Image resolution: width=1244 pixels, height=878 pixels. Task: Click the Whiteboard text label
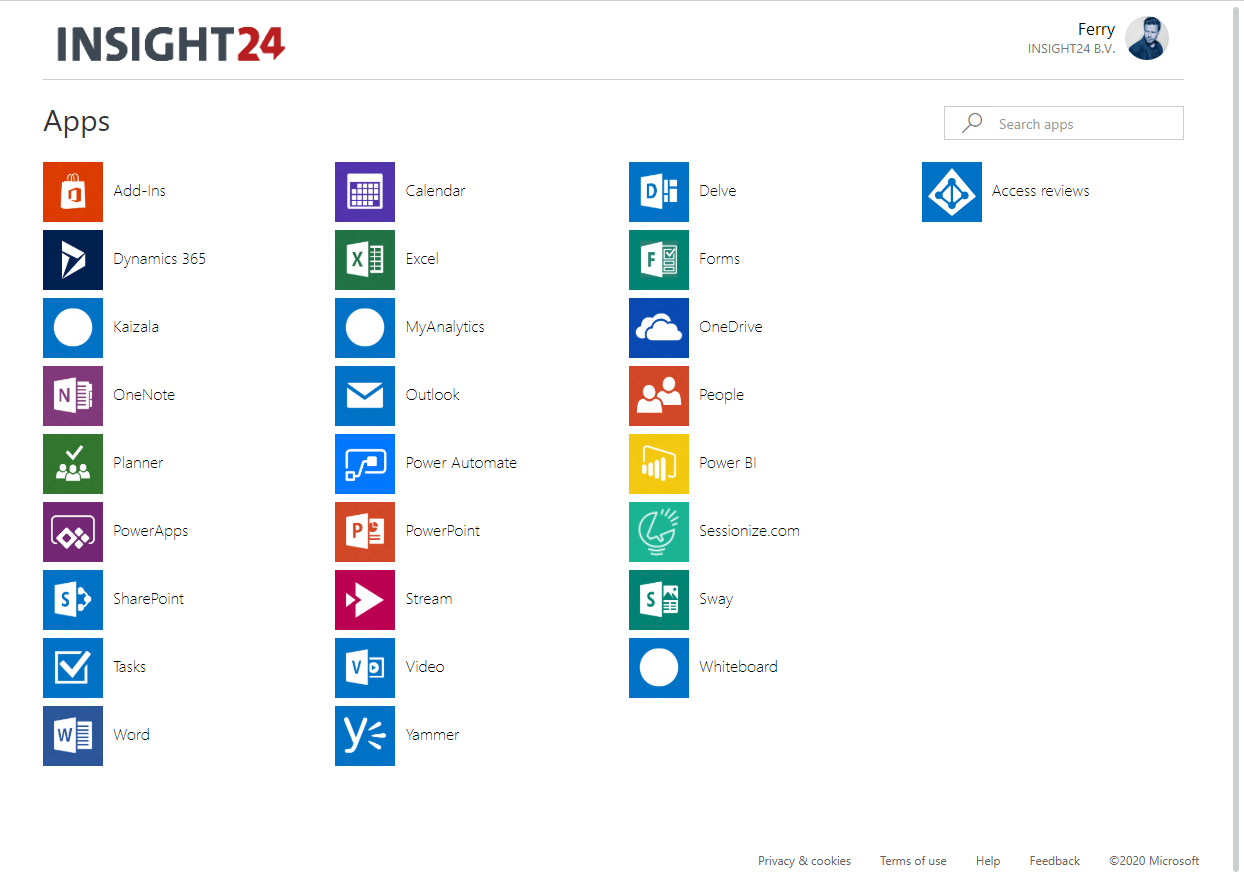pos(738,667)
